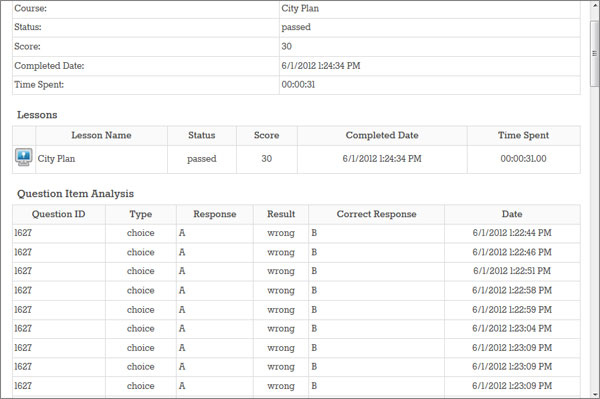Click the scrollbar down arrow

[594, 394]
